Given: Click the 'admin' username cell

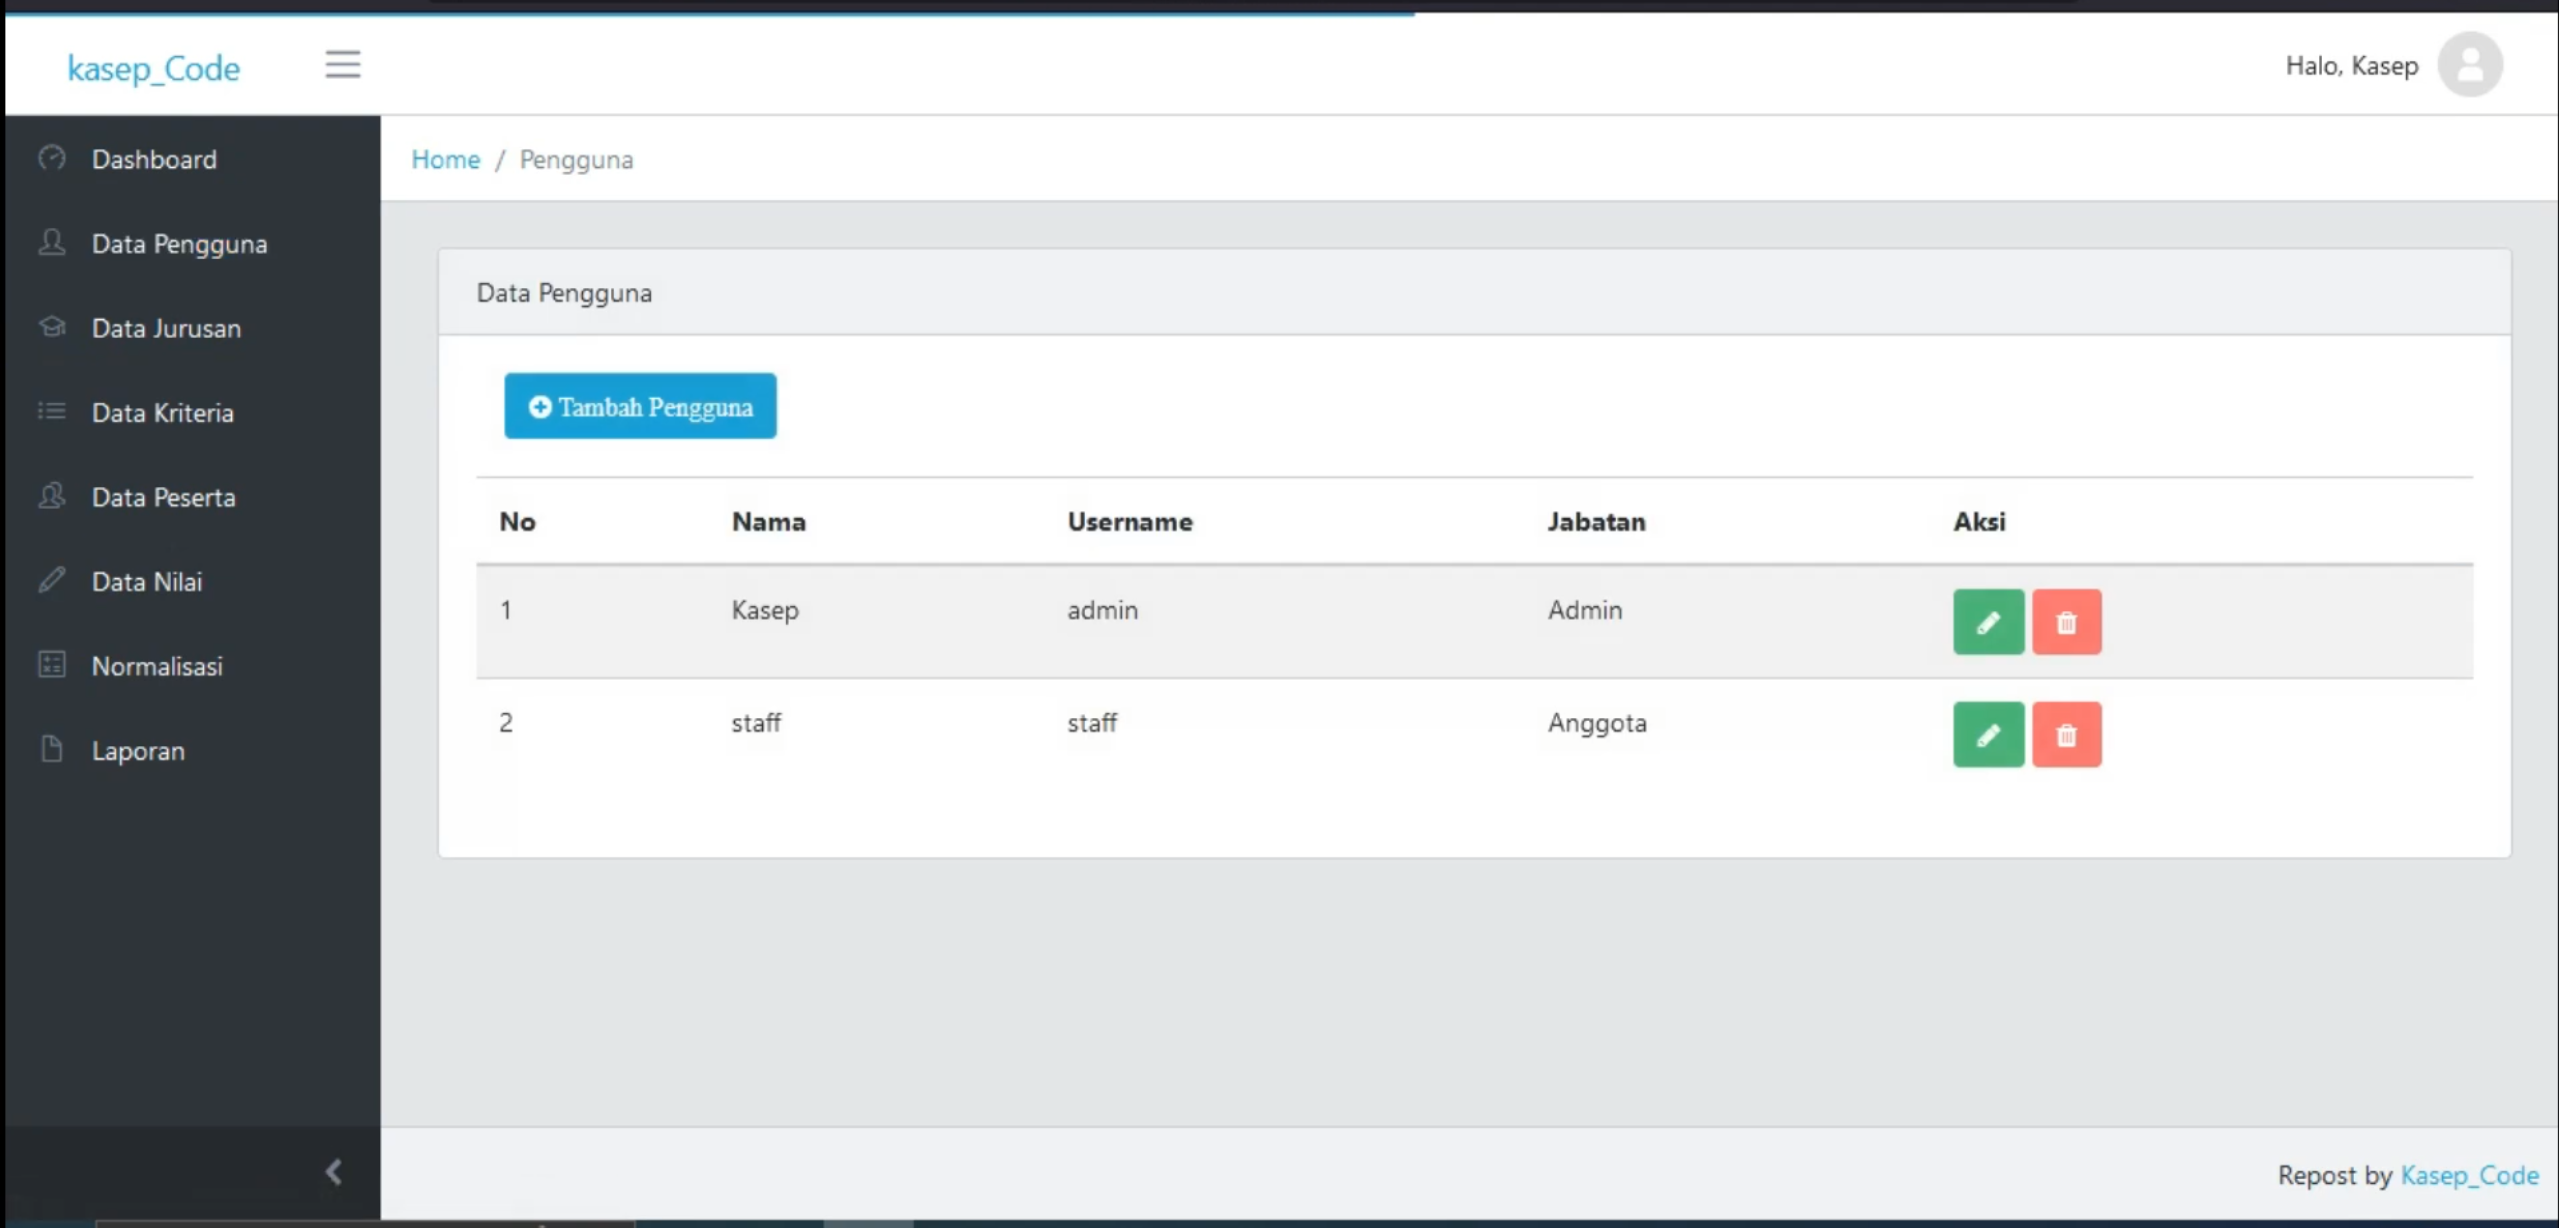Looking at the screenshot, I should coord(1102,610).
